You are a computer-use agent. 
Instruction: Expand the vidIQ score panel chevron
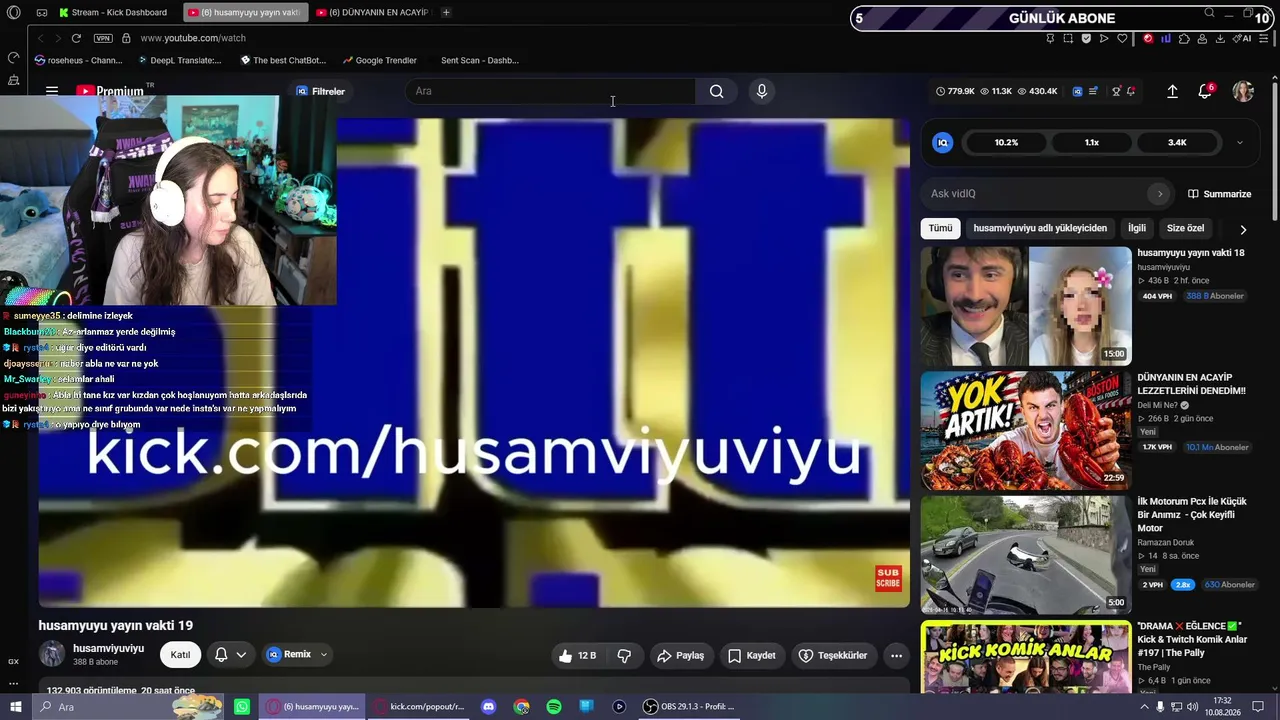click(1240, 143)
